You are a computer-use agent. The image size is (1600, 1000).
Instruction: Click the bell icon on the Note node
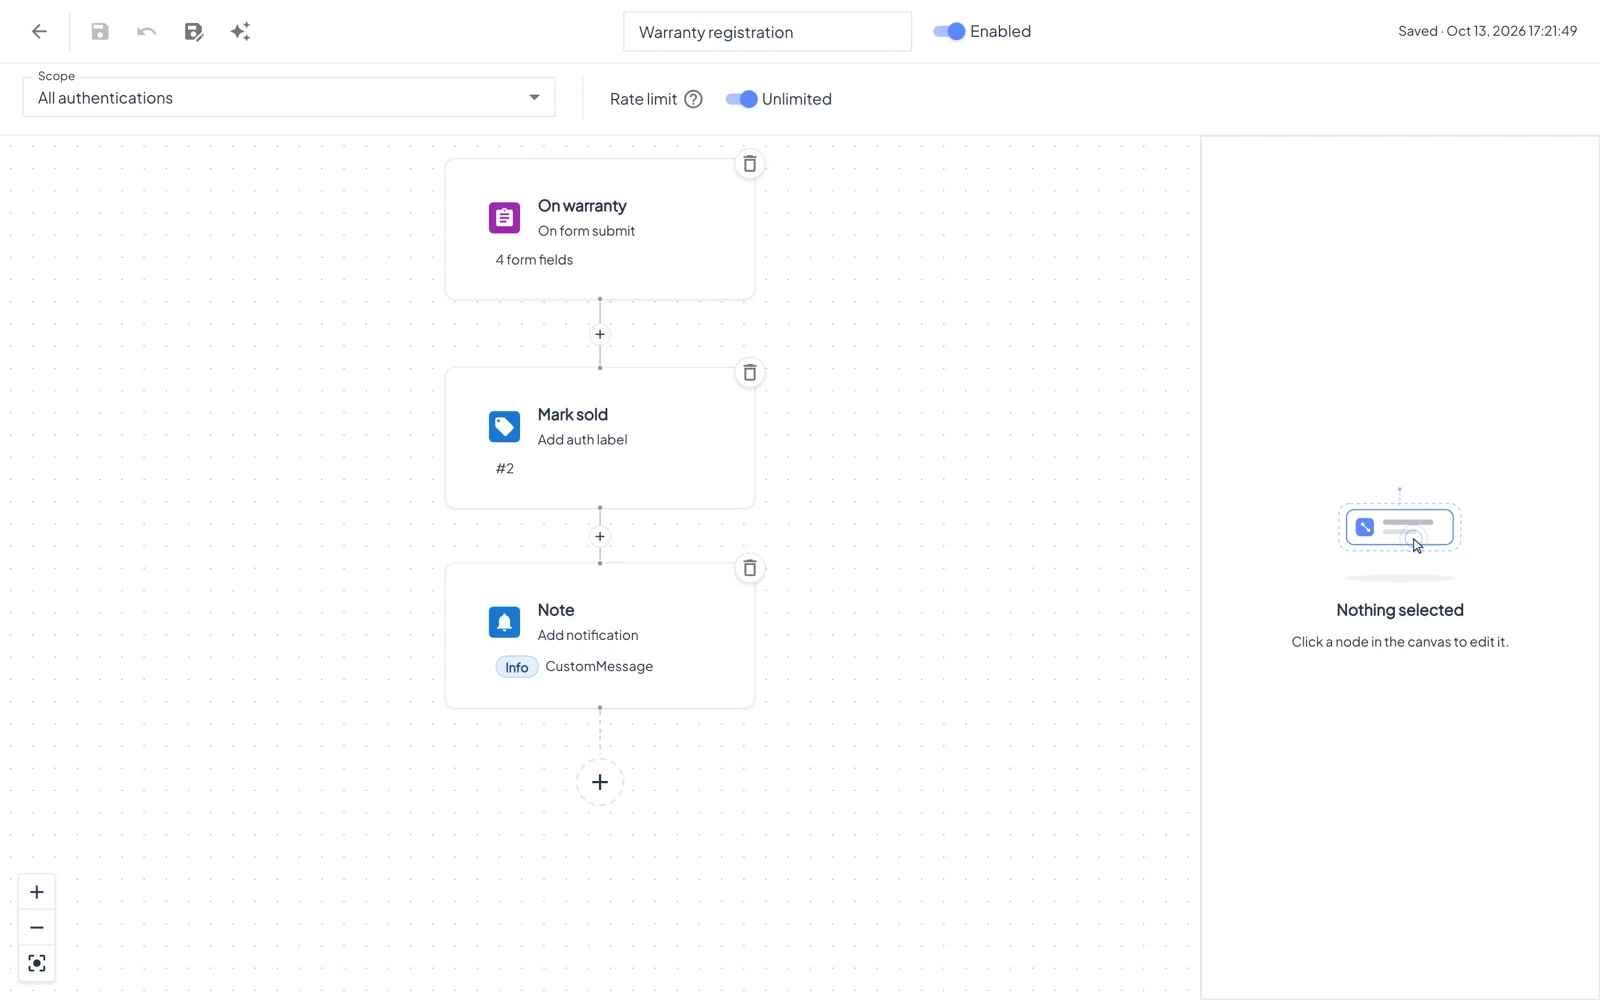(x=504, y=622)
